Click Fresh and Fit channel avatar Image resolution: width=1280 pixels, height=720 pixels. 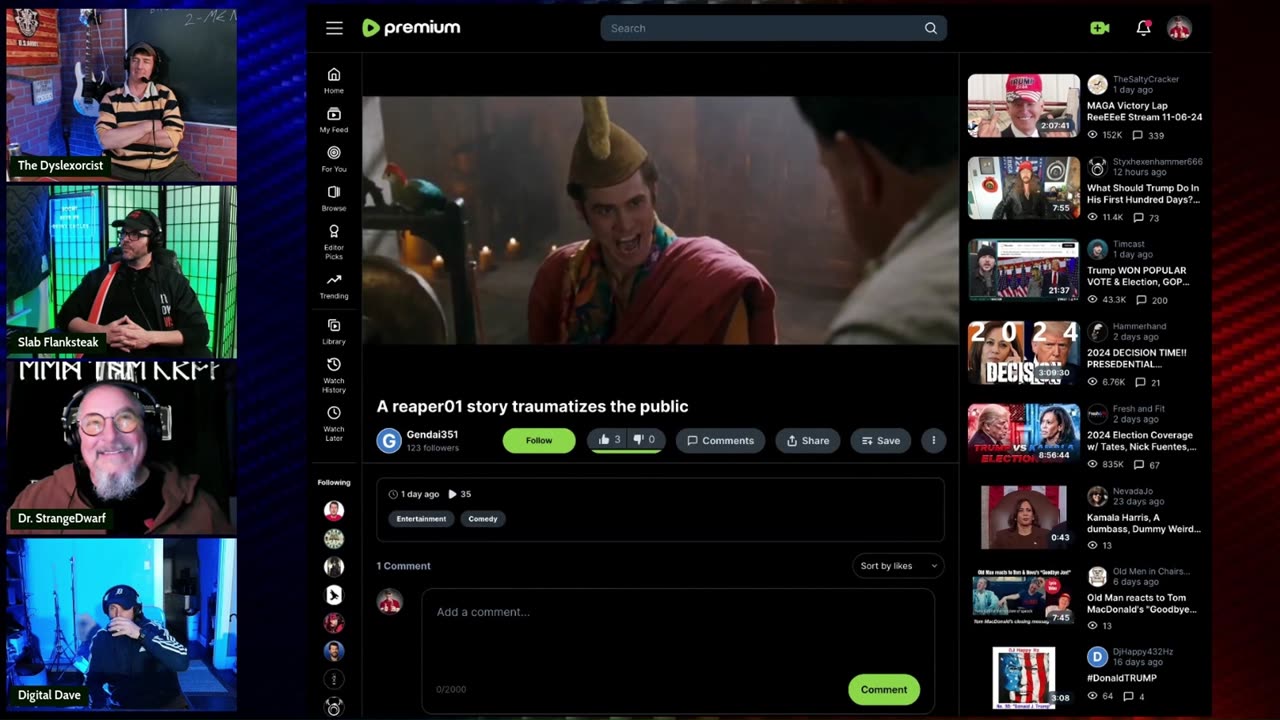pos(1097,414)
